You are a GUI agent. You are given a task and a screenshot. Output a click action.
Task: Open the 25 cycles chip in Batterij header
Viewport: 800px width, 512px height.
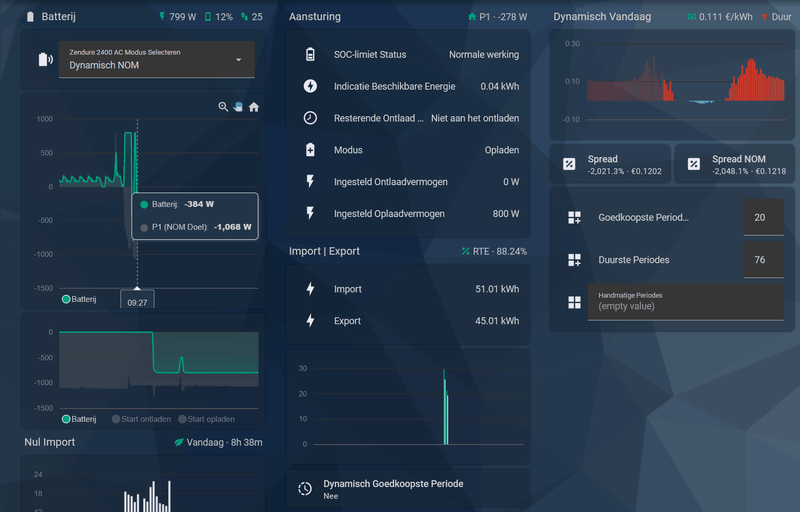[252, 17]
